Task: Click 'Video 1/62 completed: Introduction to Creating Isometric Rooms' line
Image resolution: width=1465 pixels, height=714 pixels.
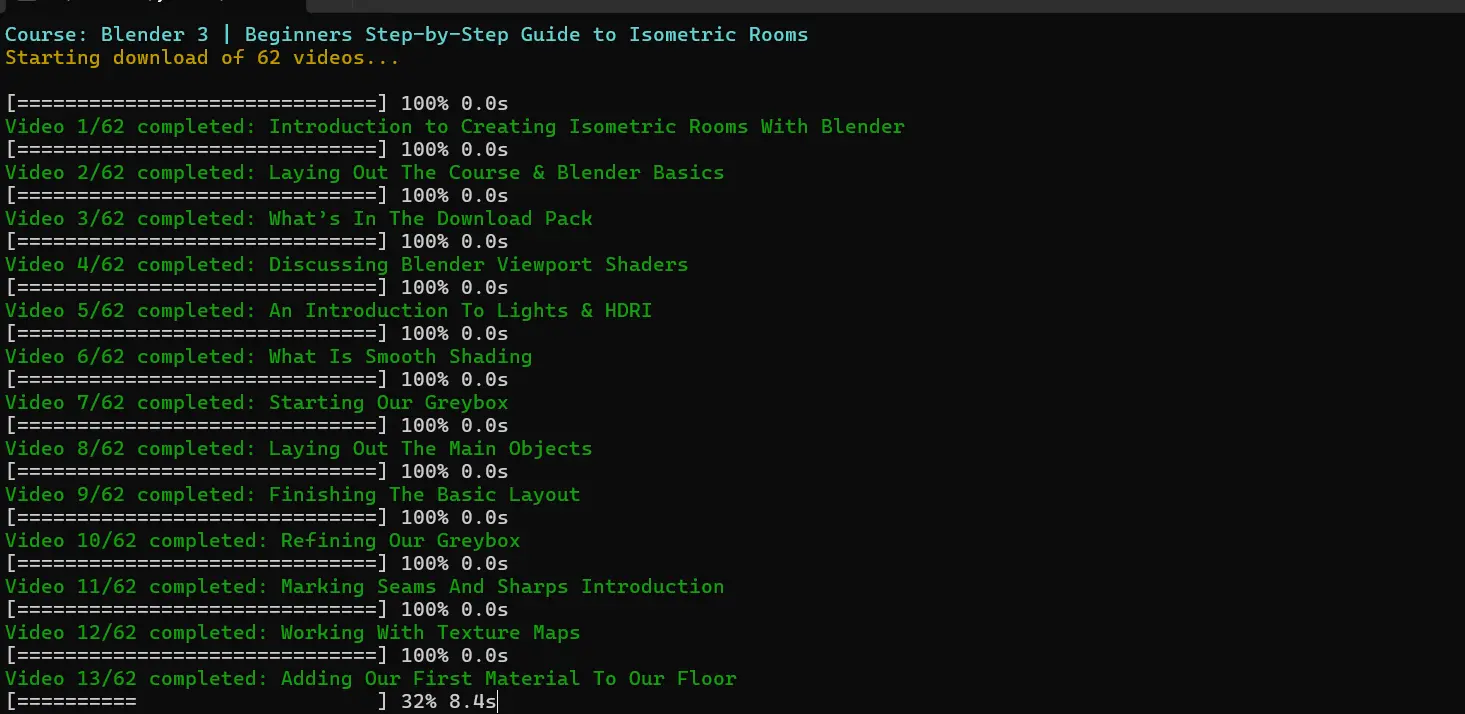Action: pyautogui.click(x=455, y=127)
